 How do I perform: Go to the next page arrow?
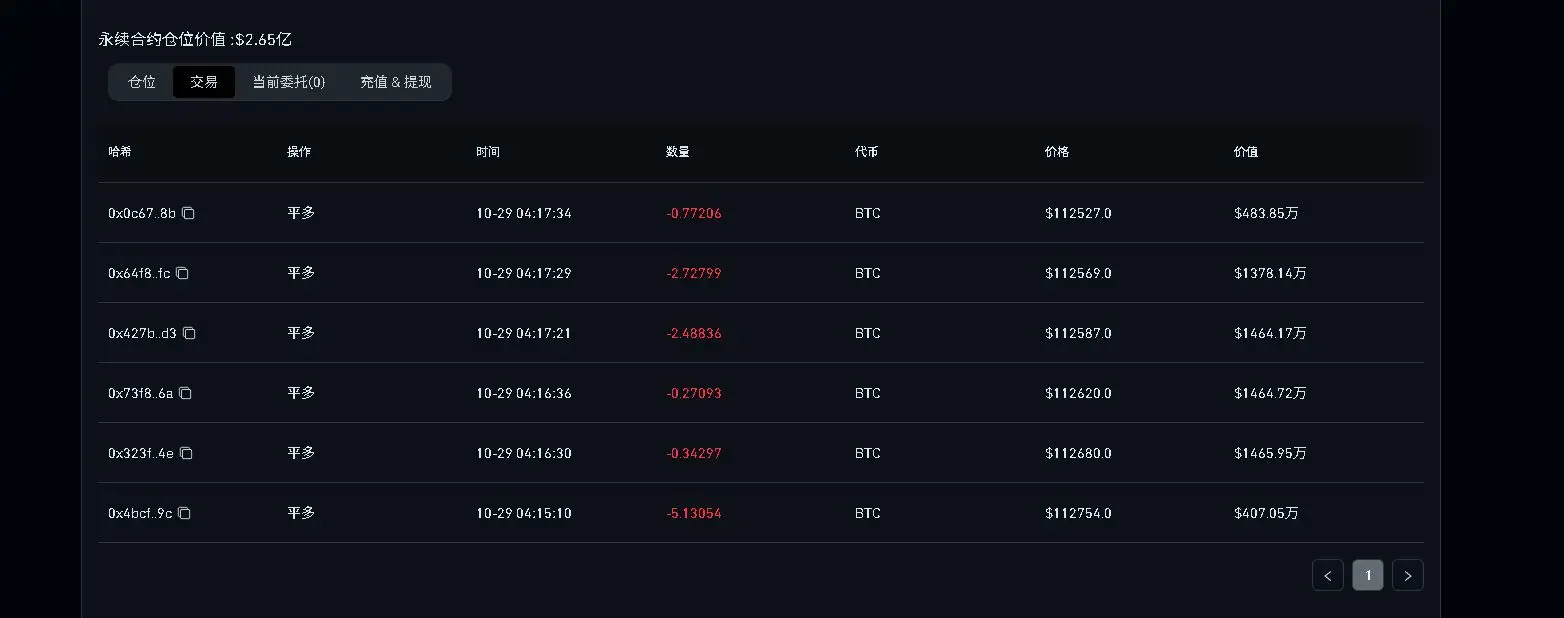click(1407, 575)
